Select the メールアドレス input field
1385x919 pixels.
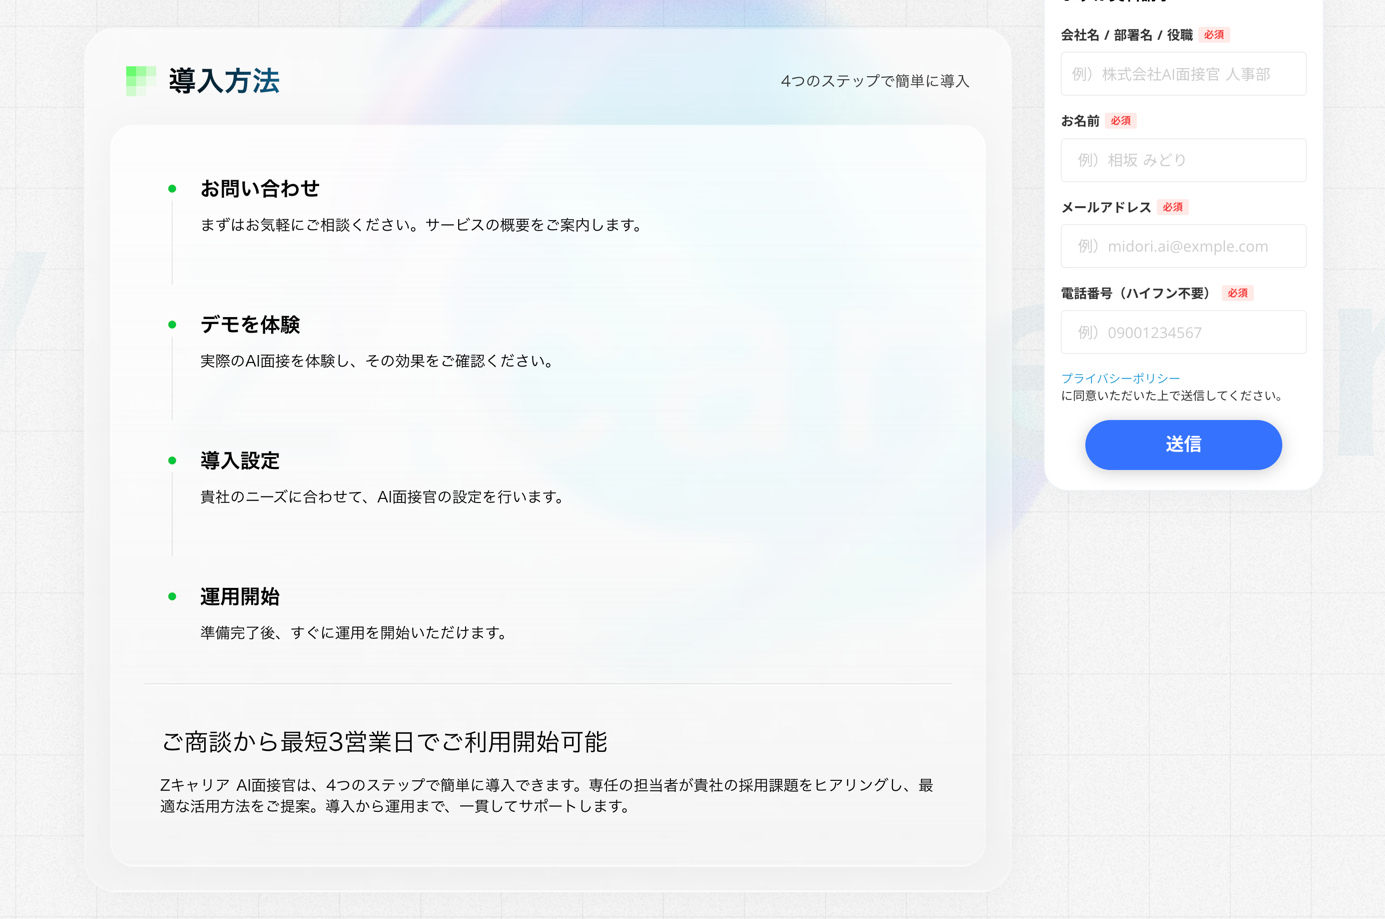(1183, 246)
